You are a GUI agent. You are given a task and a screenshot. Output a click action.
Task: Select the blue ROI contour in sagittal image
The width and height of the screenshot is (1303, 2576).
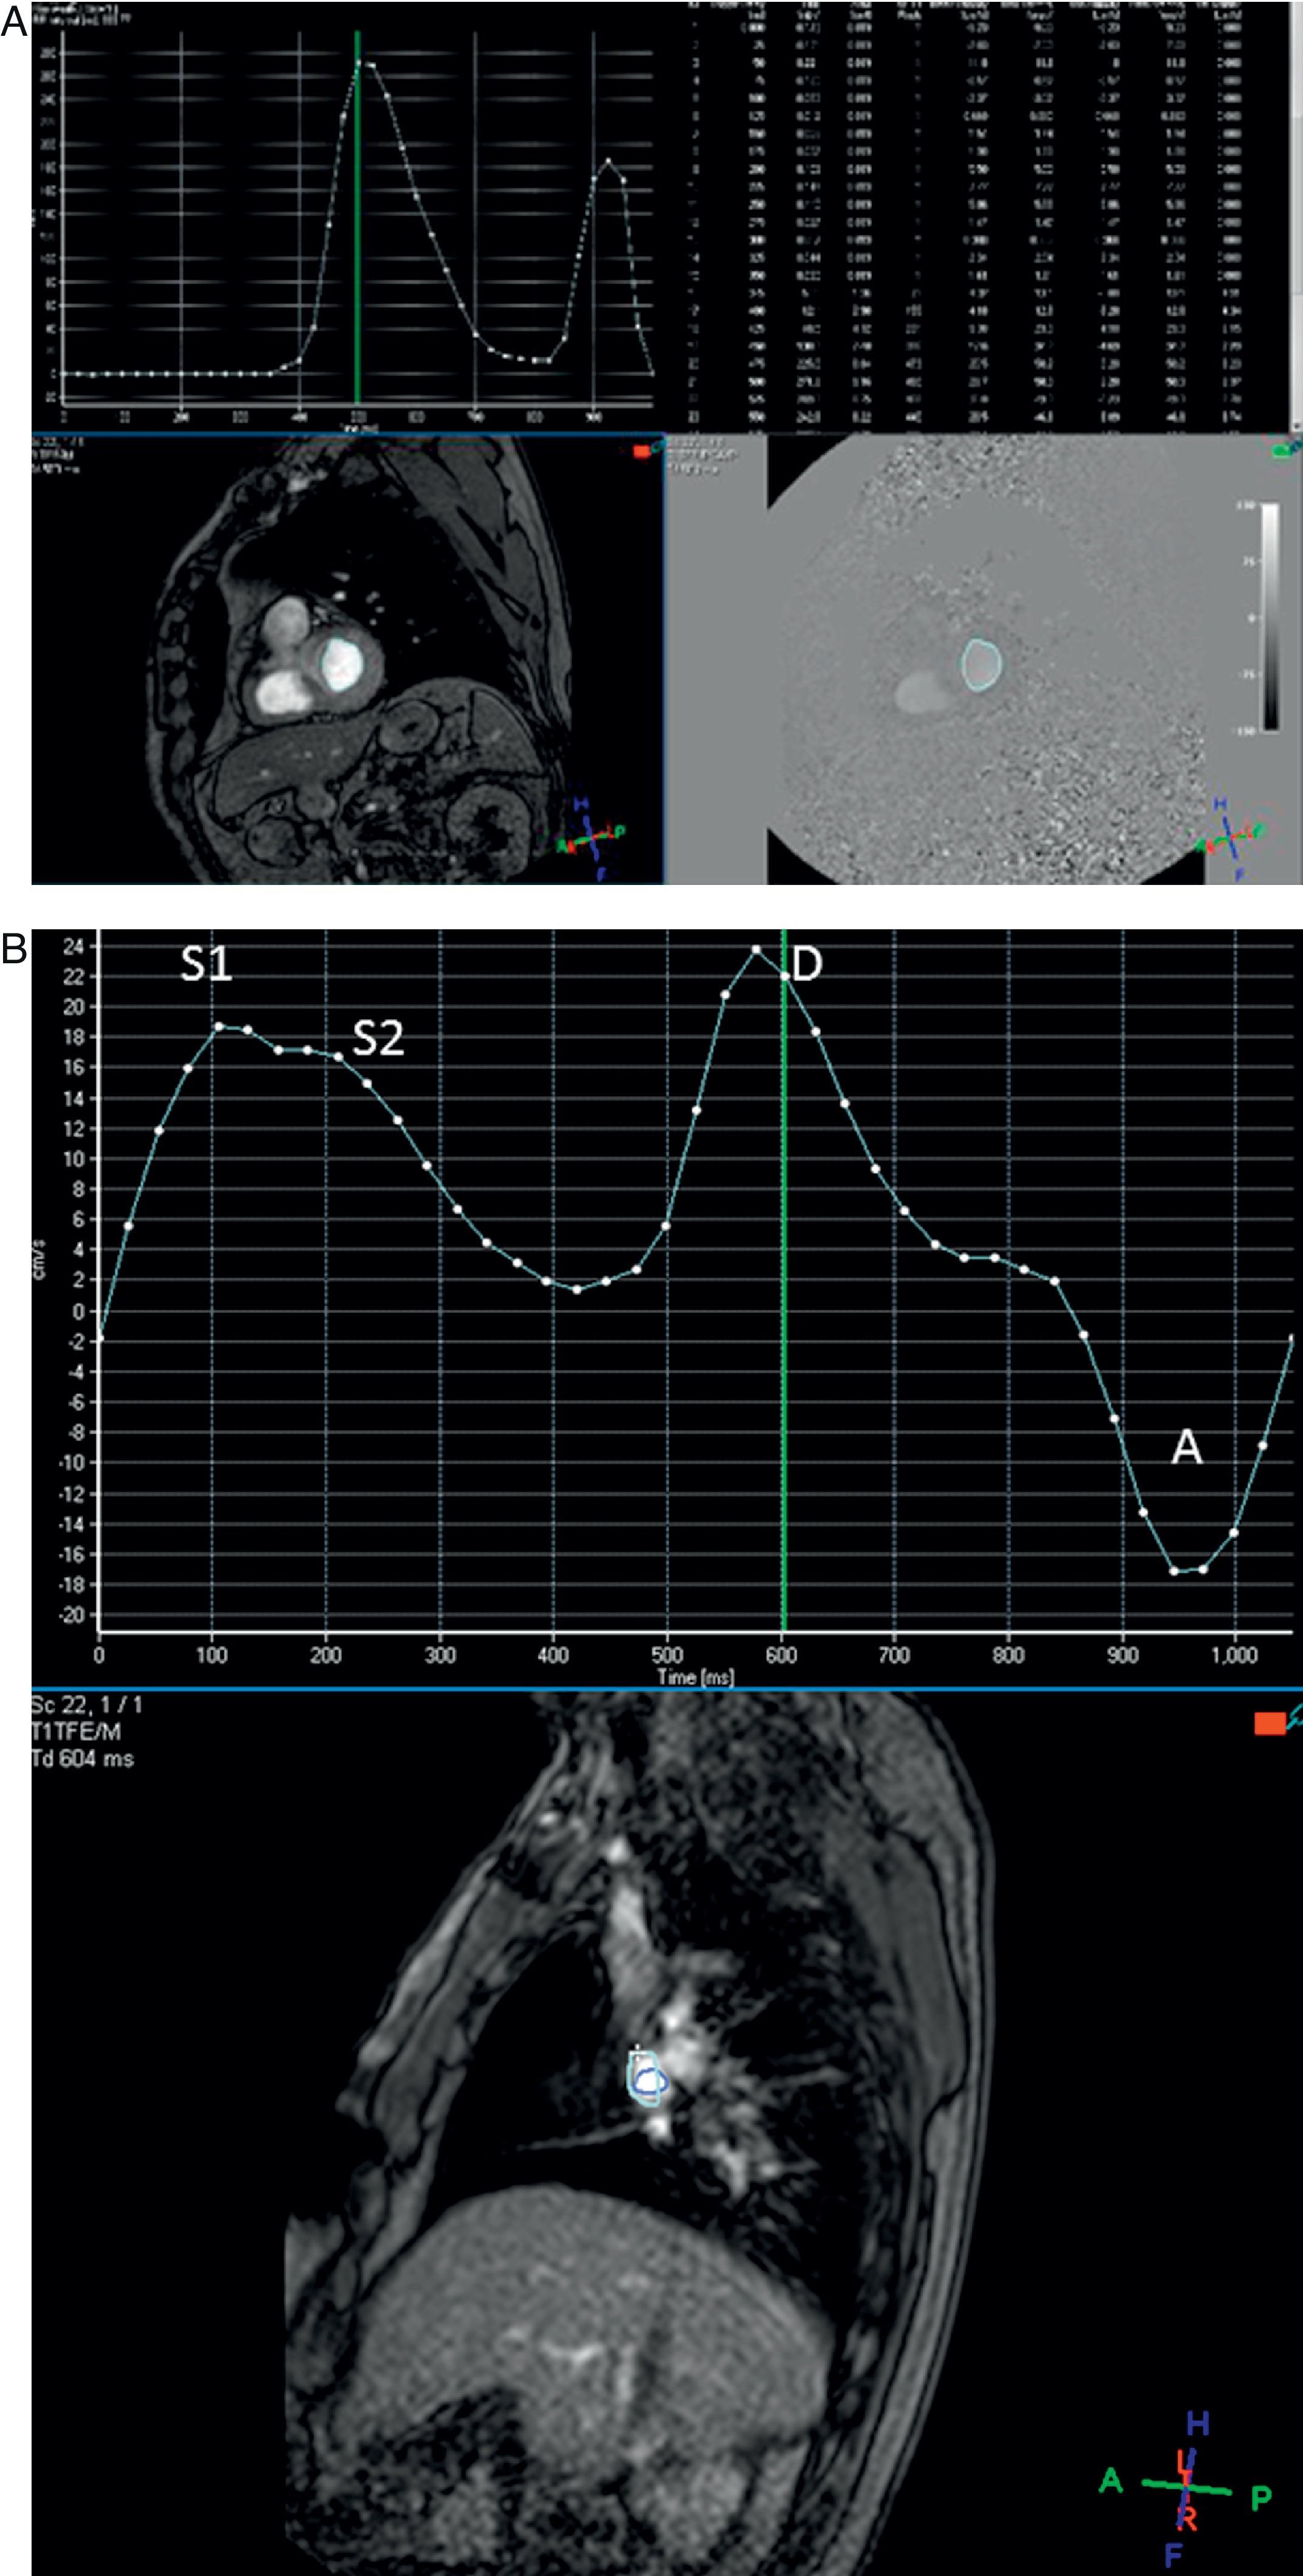click(x=651, y=2081)
